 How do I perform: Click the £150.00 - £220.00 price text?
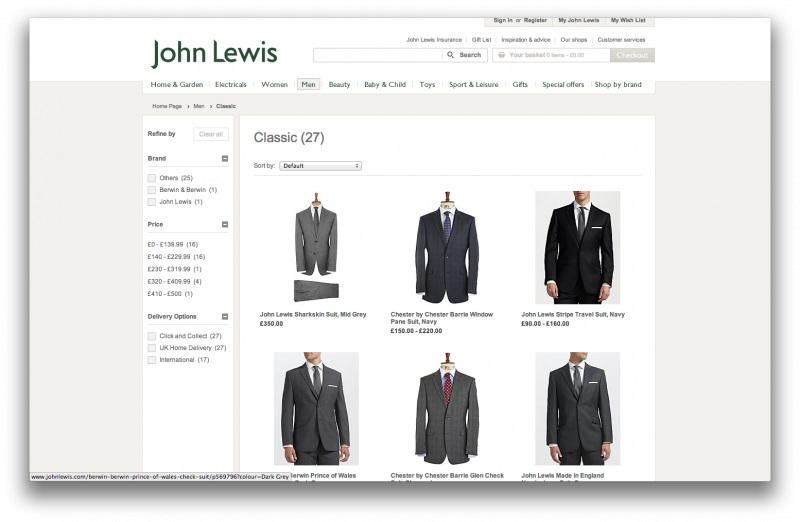(x=416, y=331)
